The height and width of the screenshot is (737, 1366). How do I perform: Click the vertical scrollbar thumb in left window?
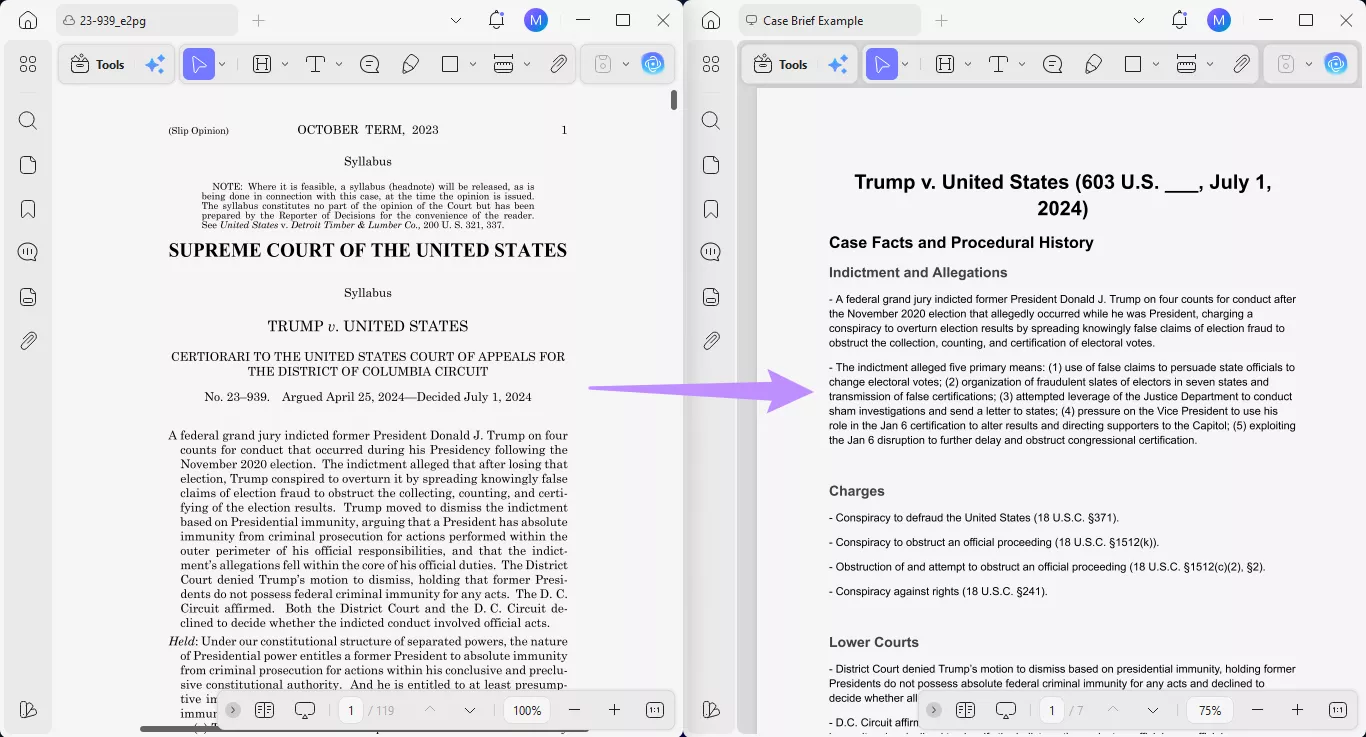(x=674, y=100)
